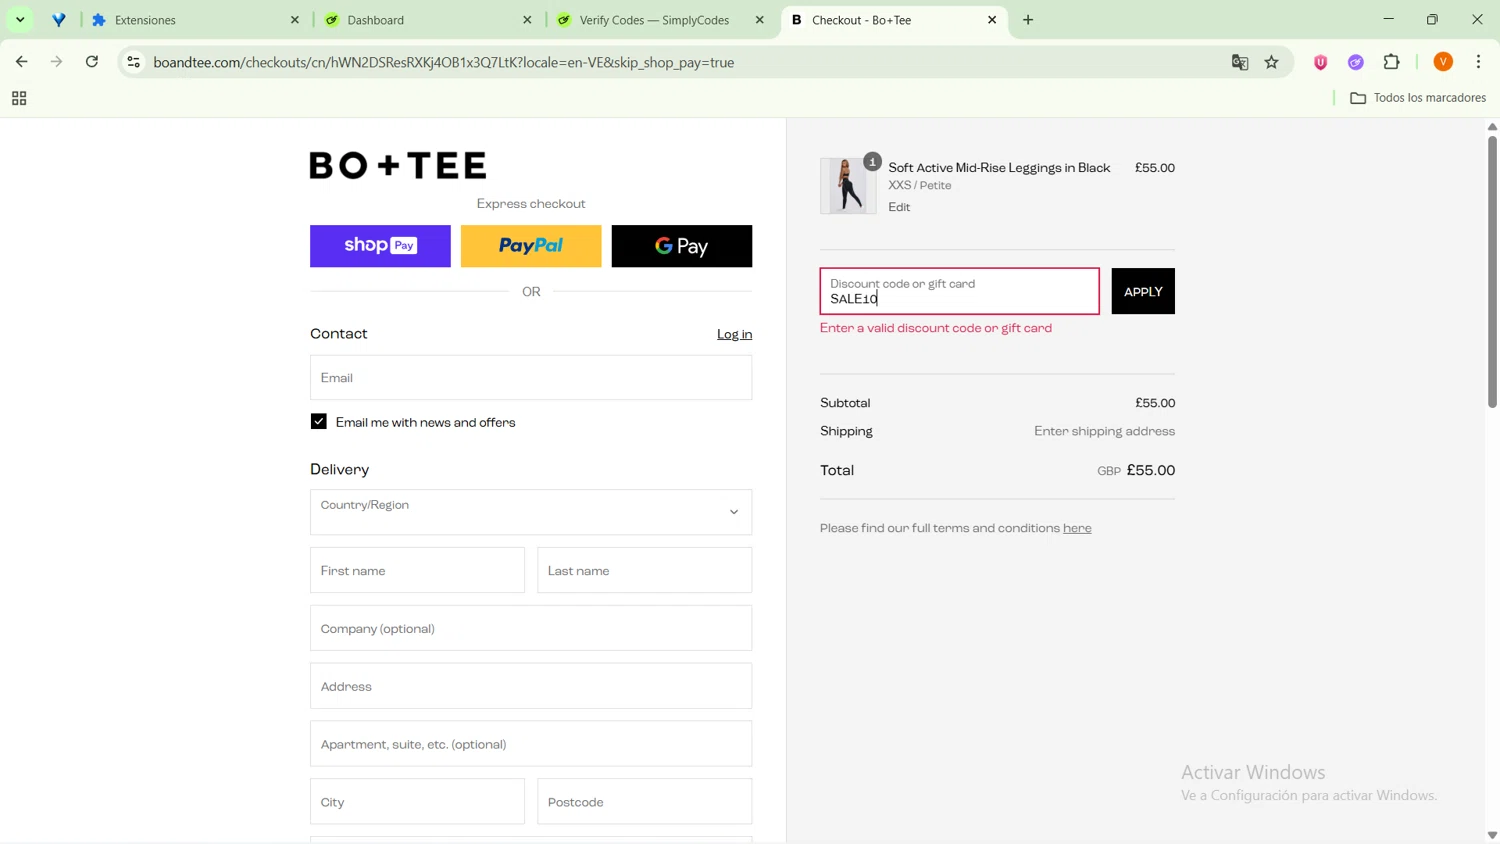Switch to the Extensiones tab
This screenshot has height=844, width=1500.
point(195,20)
